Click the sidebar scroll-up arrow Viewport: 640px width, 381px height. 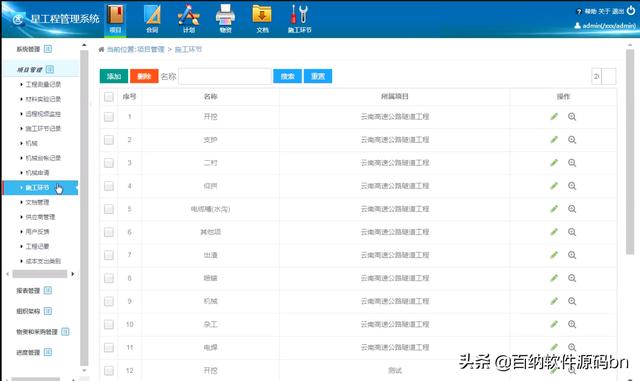point(84,45)
